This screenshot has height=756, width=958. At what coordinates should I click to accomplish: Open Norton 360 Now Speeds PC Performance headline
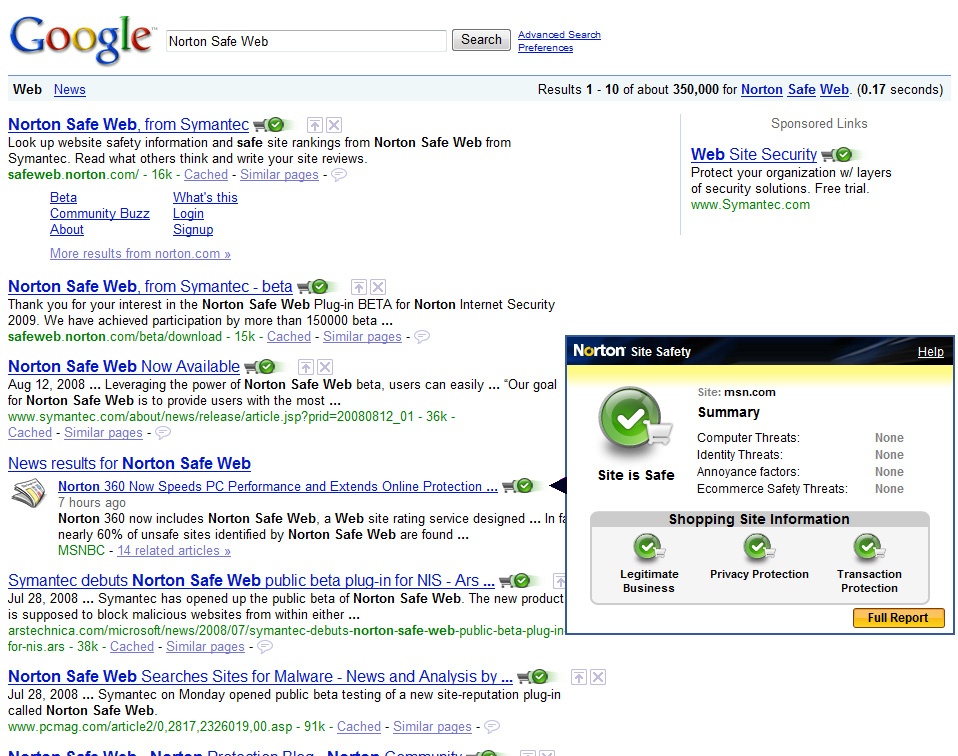point(278,486)
